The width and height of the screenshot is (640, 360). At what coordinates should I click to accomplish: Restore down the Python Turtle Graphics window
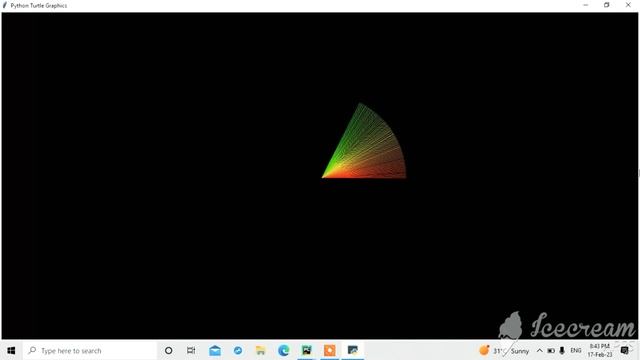click(607, 5)
